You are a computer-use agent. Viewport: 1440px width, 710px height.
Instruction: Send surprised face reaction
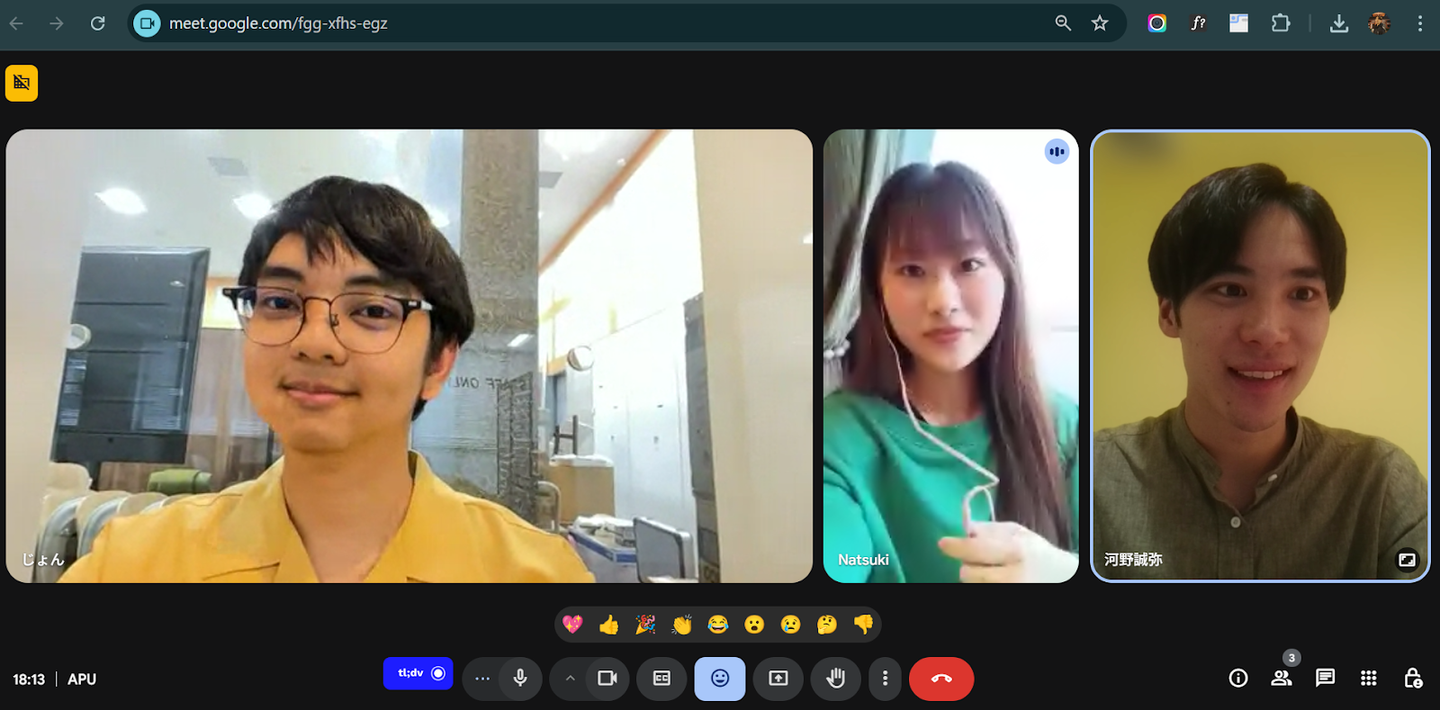[754, 625]
